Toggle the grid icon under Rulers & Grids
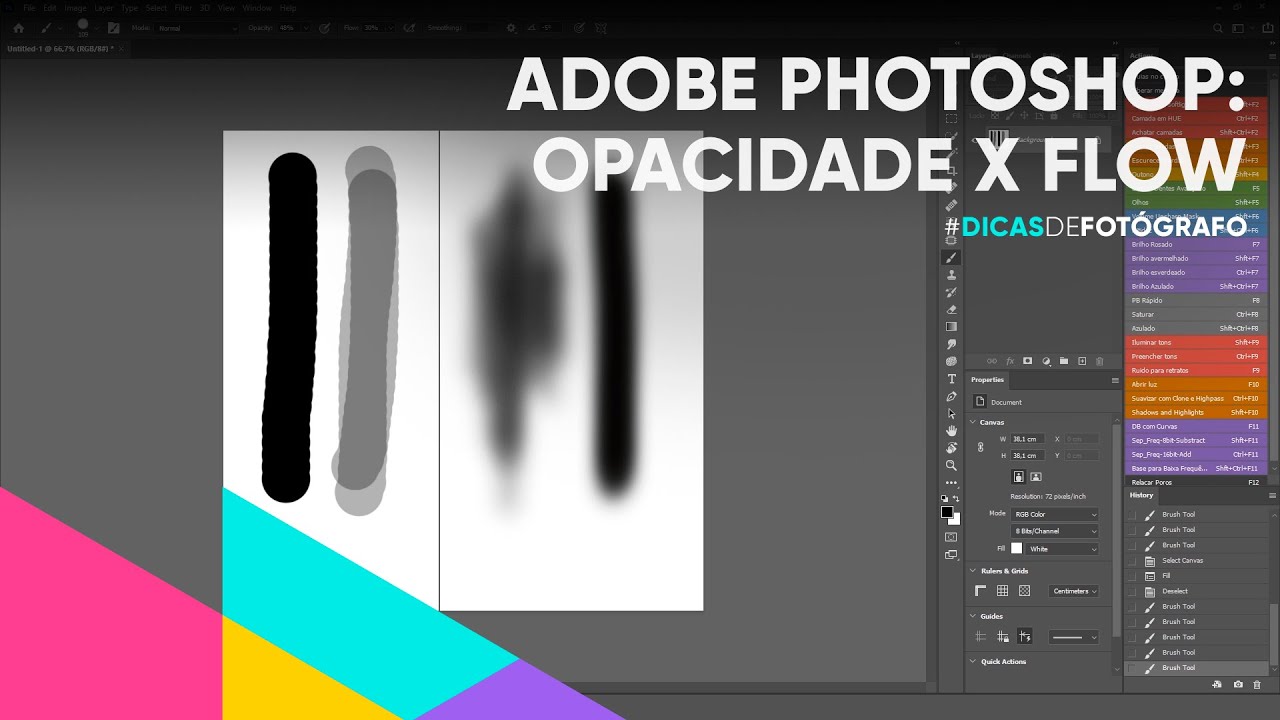This screenshot has height=720, width=1280. [x=1002, y=591]
